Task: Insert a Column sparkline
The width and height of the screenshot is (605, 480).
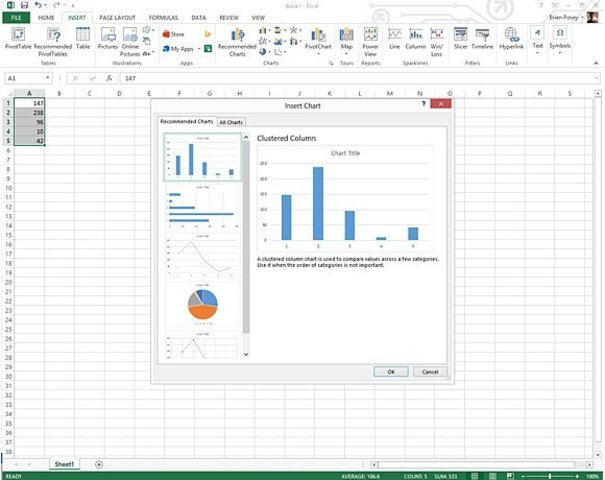Action: click(416, 38)
